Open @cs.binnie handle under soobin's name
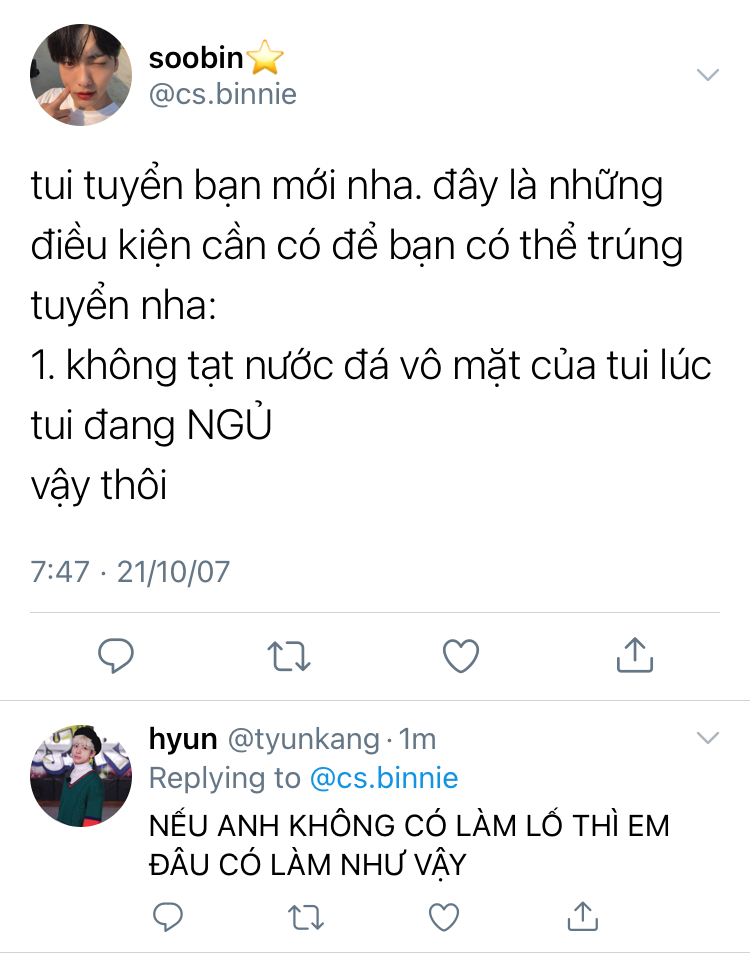 click(x=222, y=94)
